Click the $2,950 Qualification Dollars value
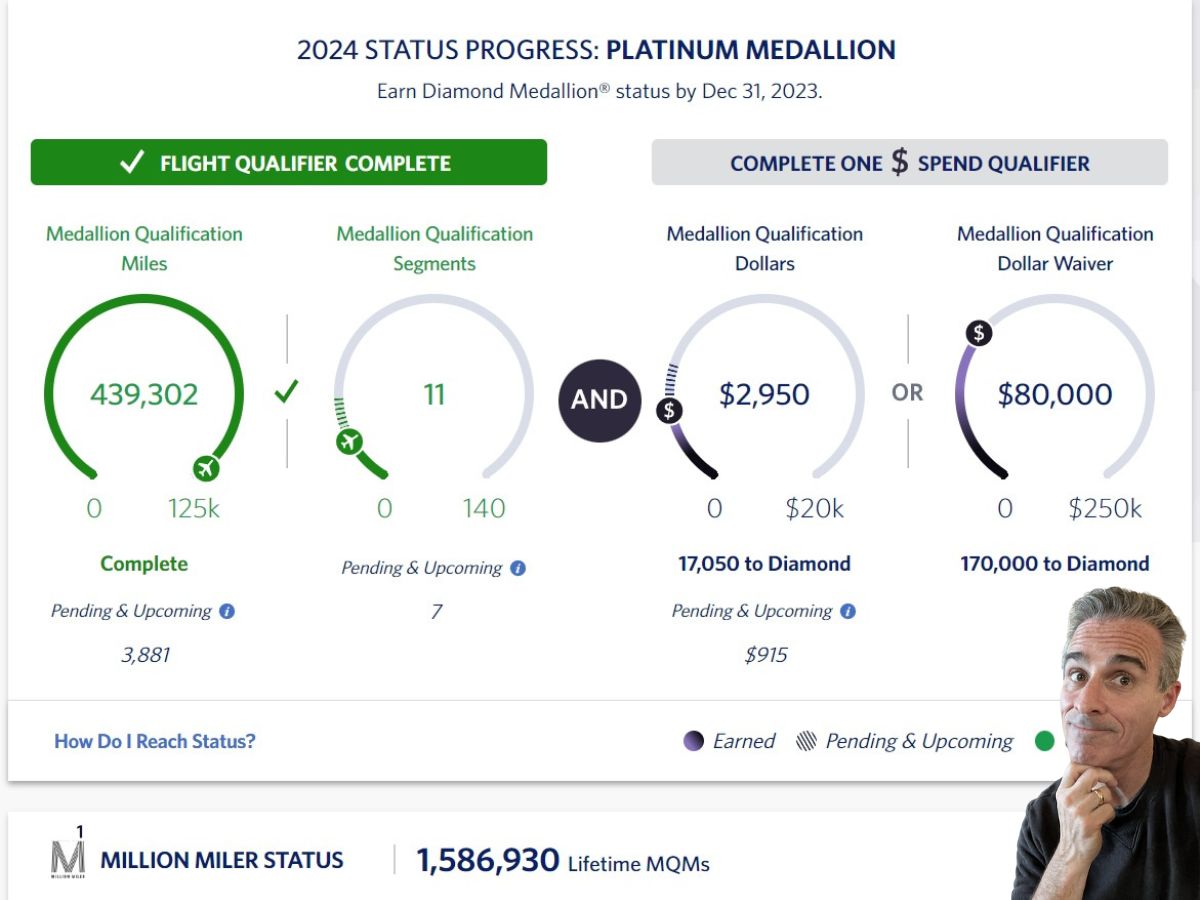Image resolution: width=1200 pixels, height=900 pixels. [764, 394]
